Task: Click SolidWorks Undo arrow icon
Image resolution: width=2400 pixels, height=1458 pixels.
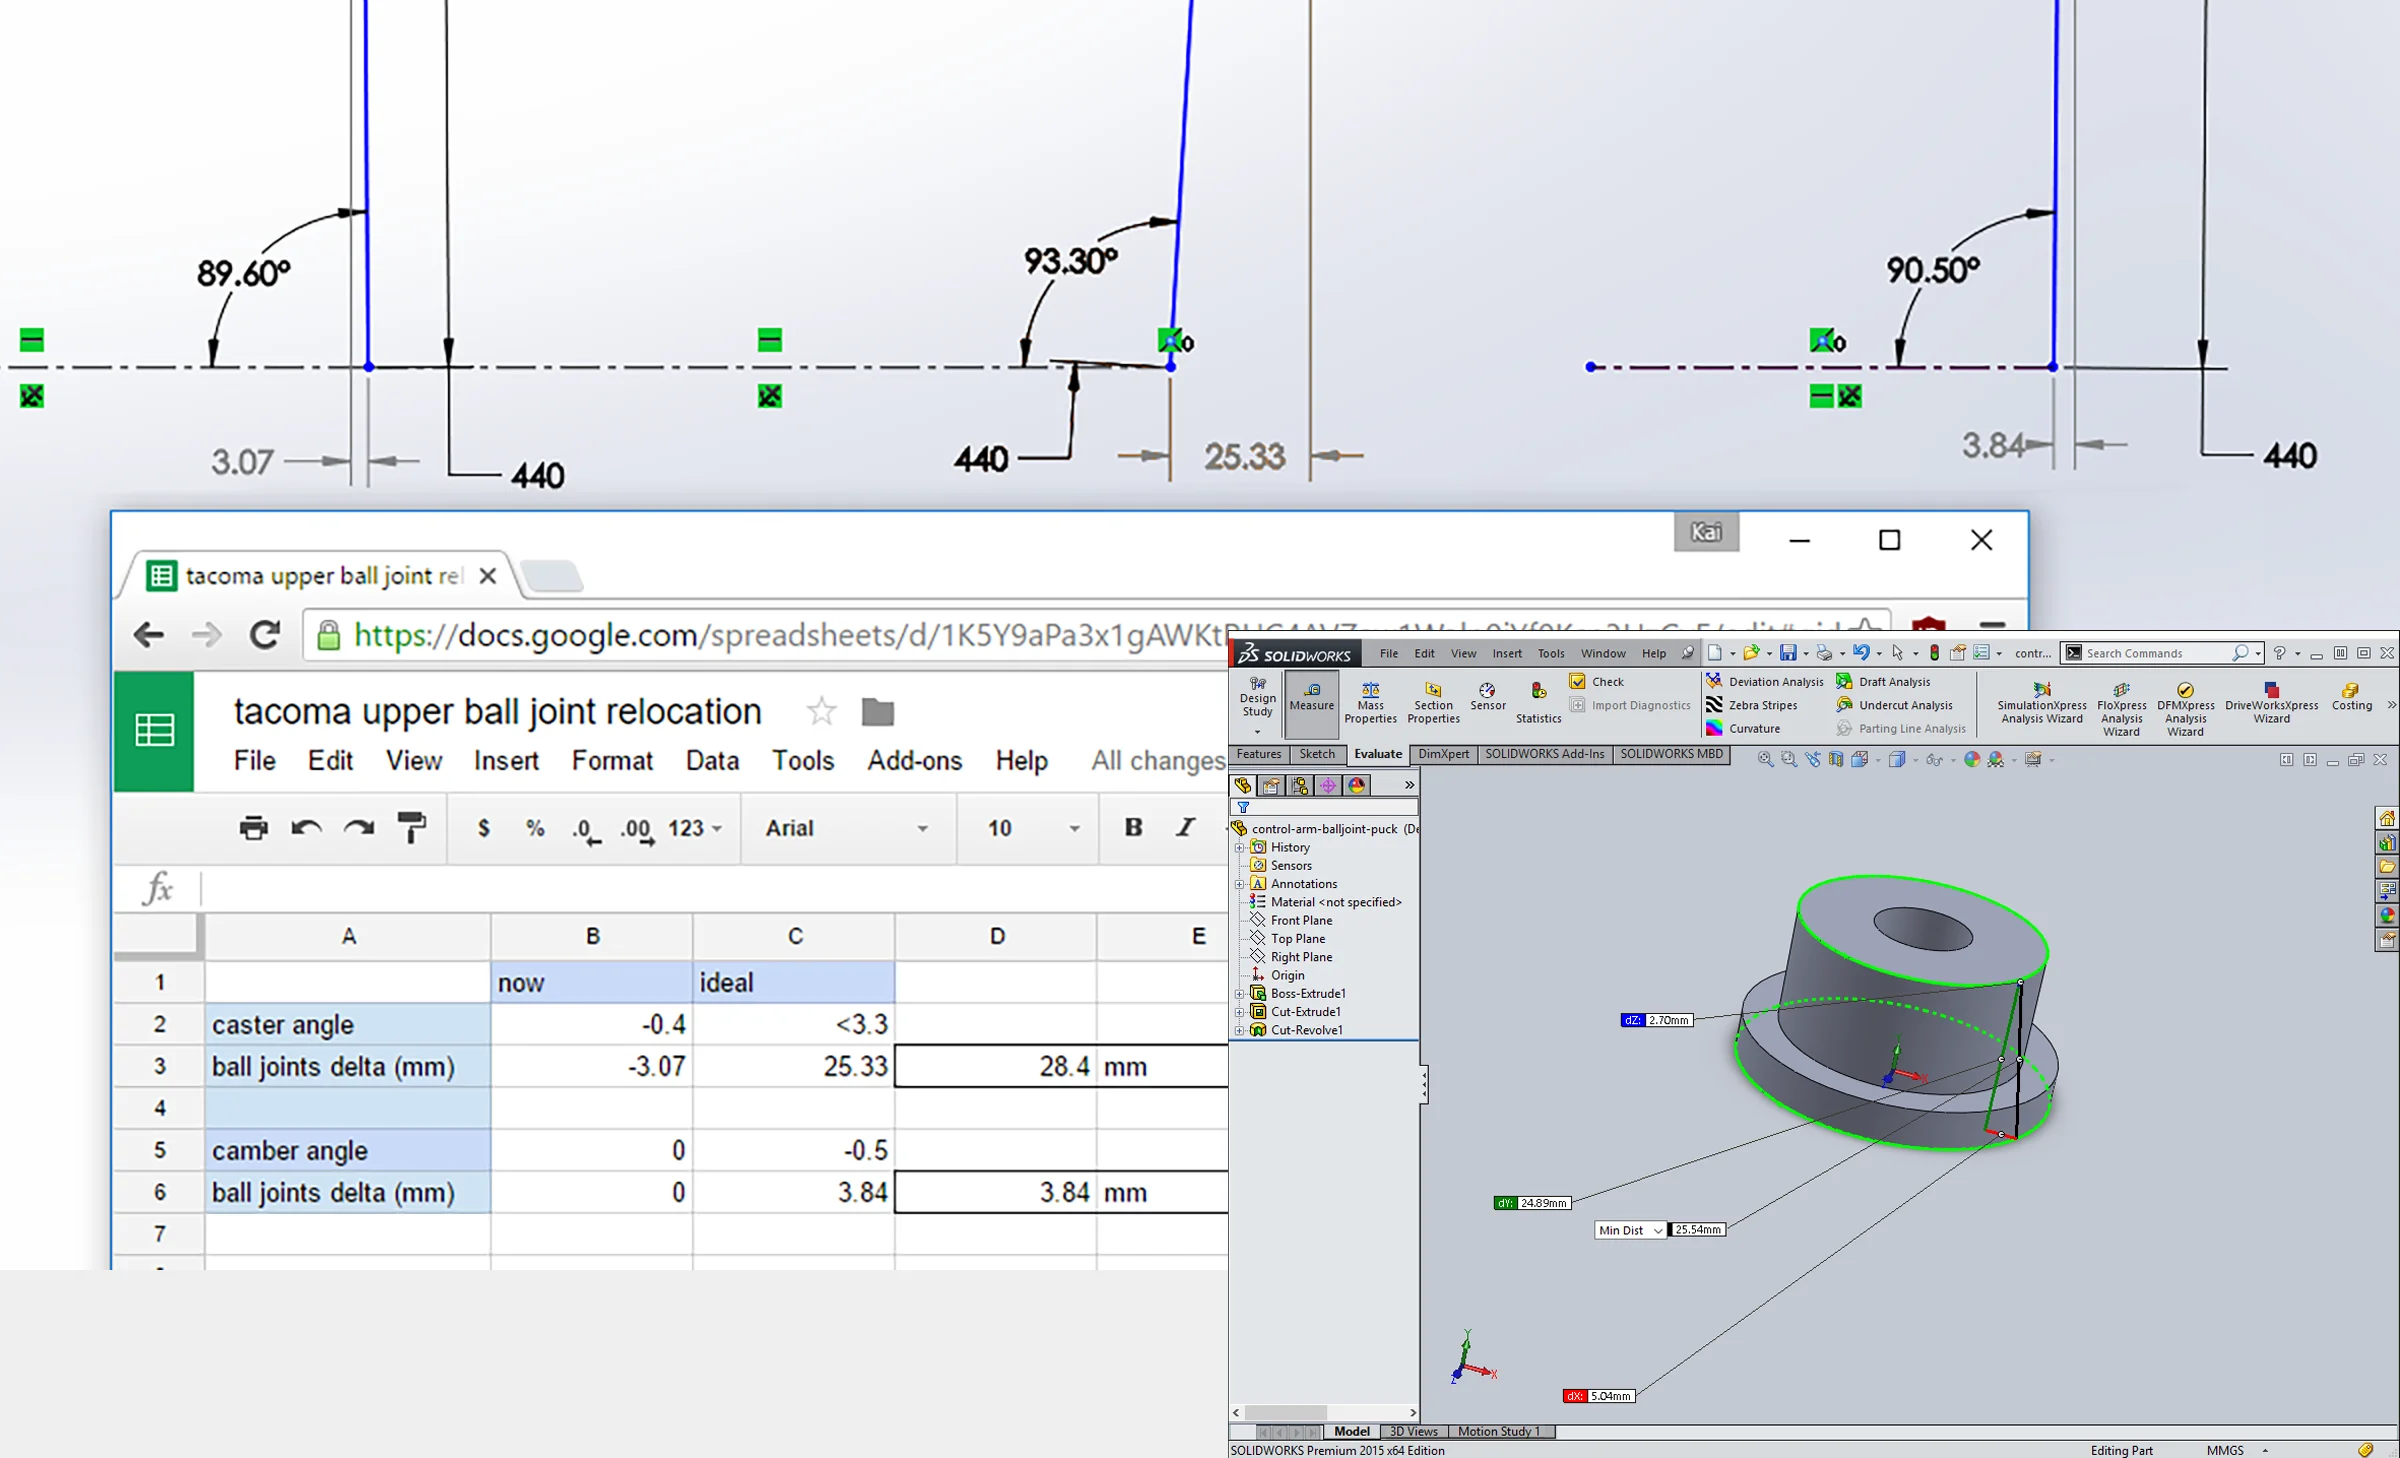Action: pyautogui.click(x=1861, y=653)
